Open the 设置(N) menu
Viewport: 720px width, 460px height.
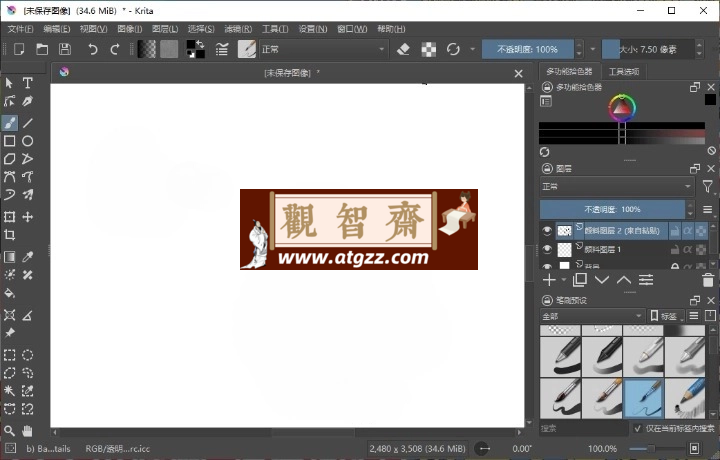tap(313, 29)
